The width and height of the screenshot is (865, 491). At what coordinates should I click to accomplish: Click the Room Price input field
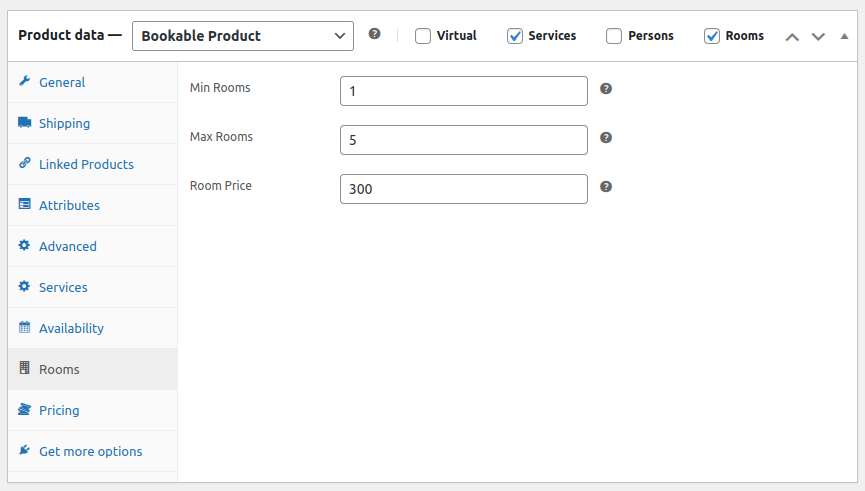point(463,189)
